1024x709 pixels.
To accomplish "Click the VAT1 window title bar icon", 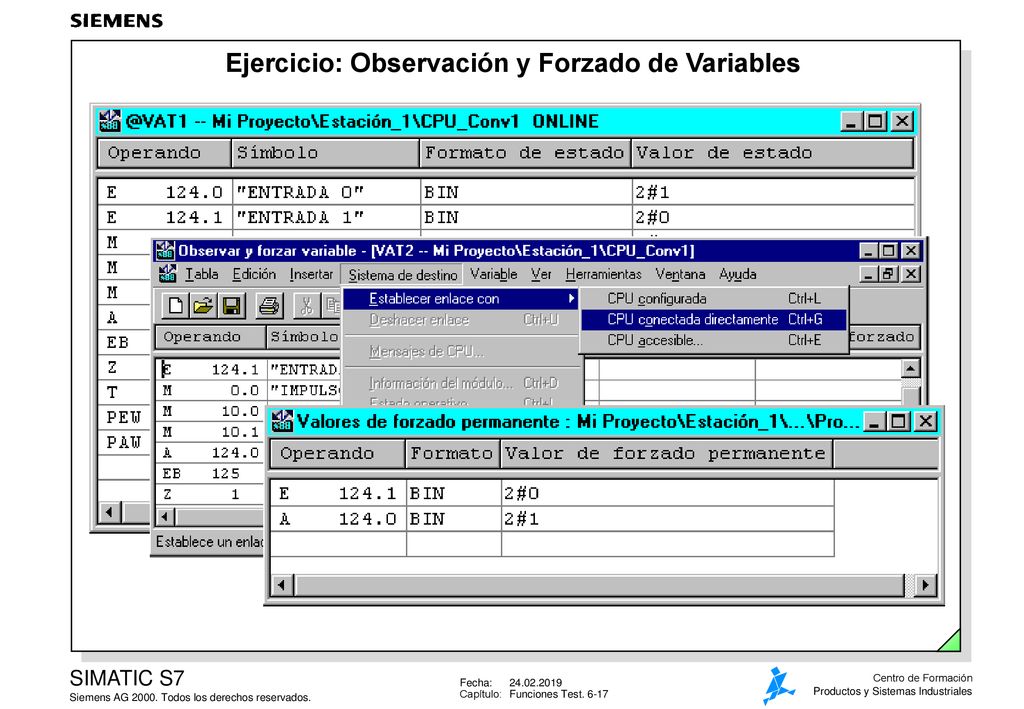I will 110,121.
